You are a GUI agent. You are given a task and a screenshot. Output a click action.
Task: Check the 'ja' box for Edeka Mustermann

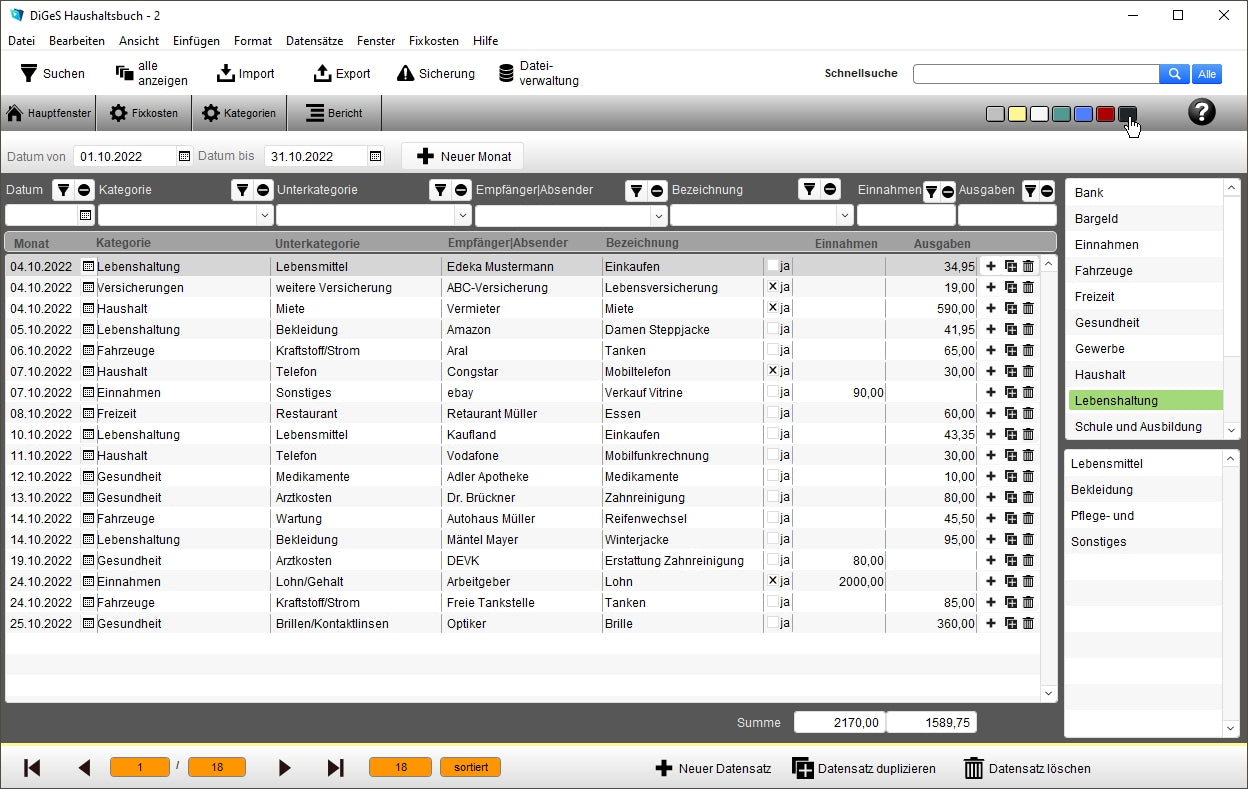772,266
